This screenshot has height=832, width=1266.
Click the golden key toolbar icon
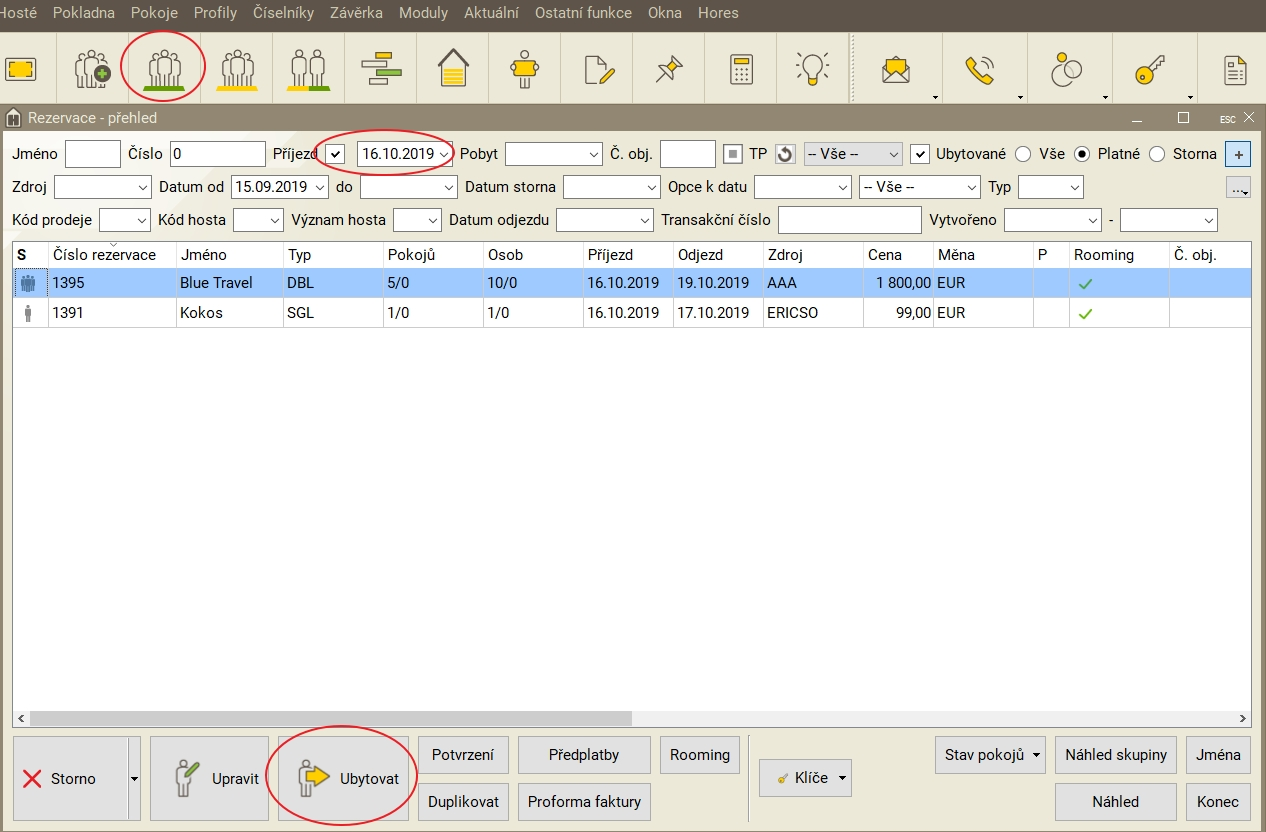point(1148,69)
